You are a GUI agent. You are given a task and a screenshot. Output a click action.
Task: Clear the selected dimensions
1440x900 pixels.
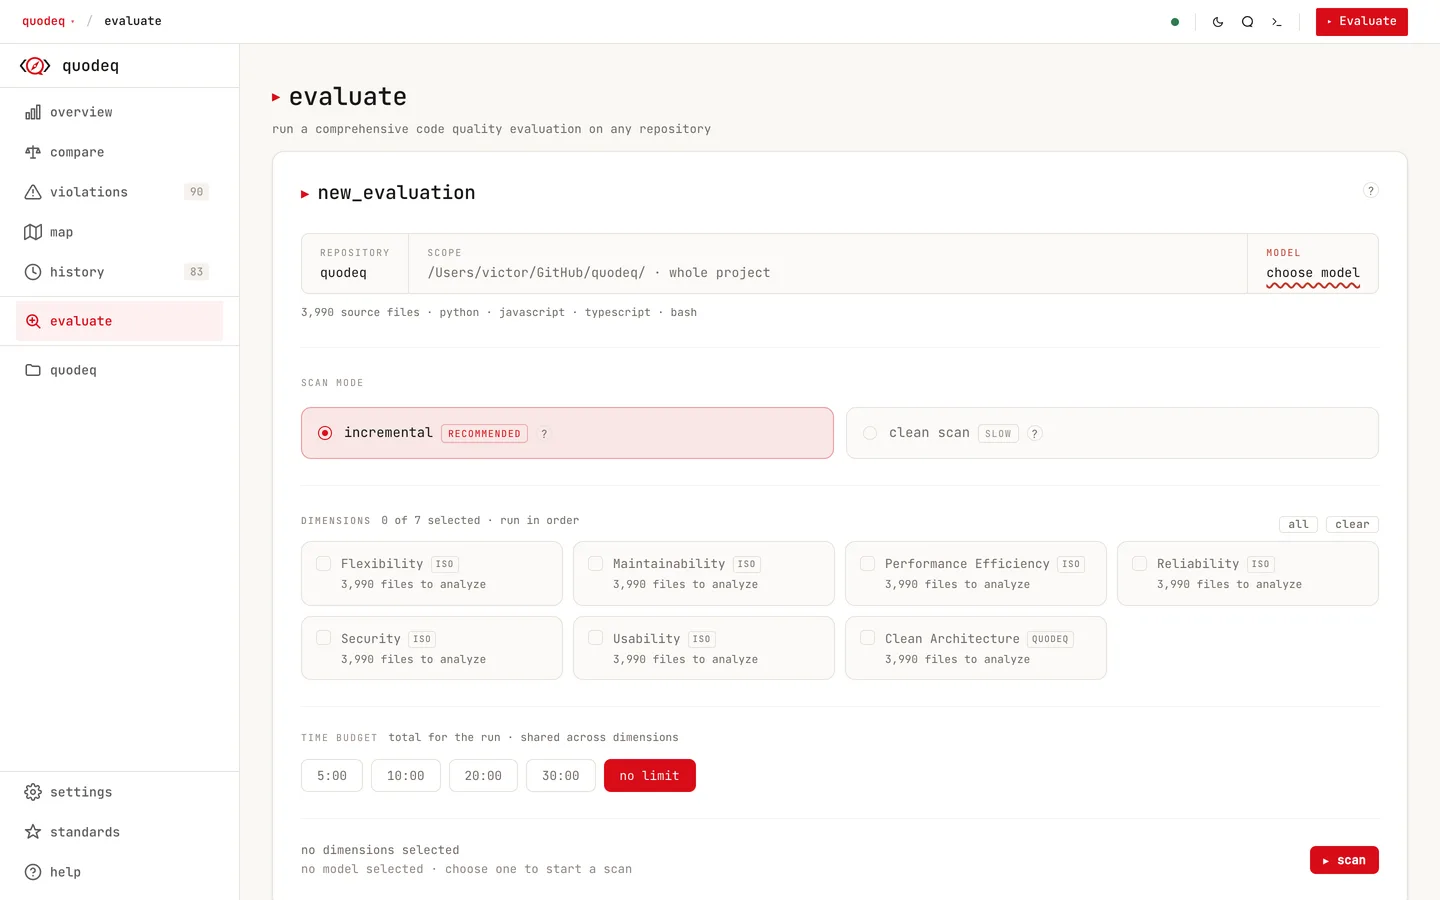tap(1352, 524)
